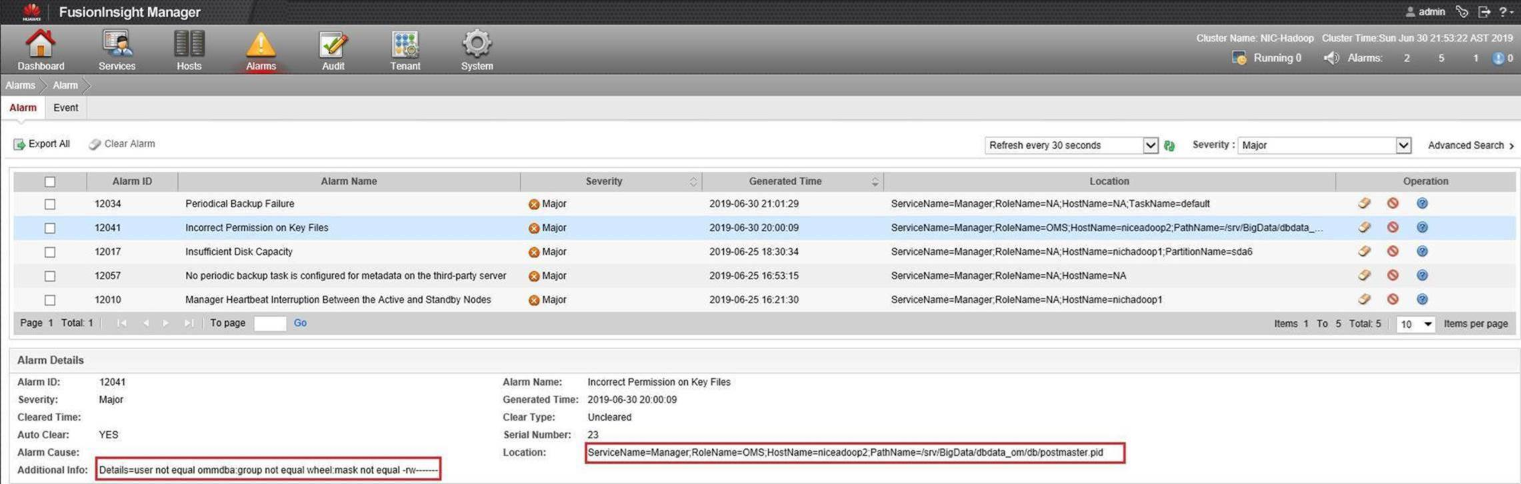Click the Location column header
Screen dimensions: 1521x484
point(1109,181)
